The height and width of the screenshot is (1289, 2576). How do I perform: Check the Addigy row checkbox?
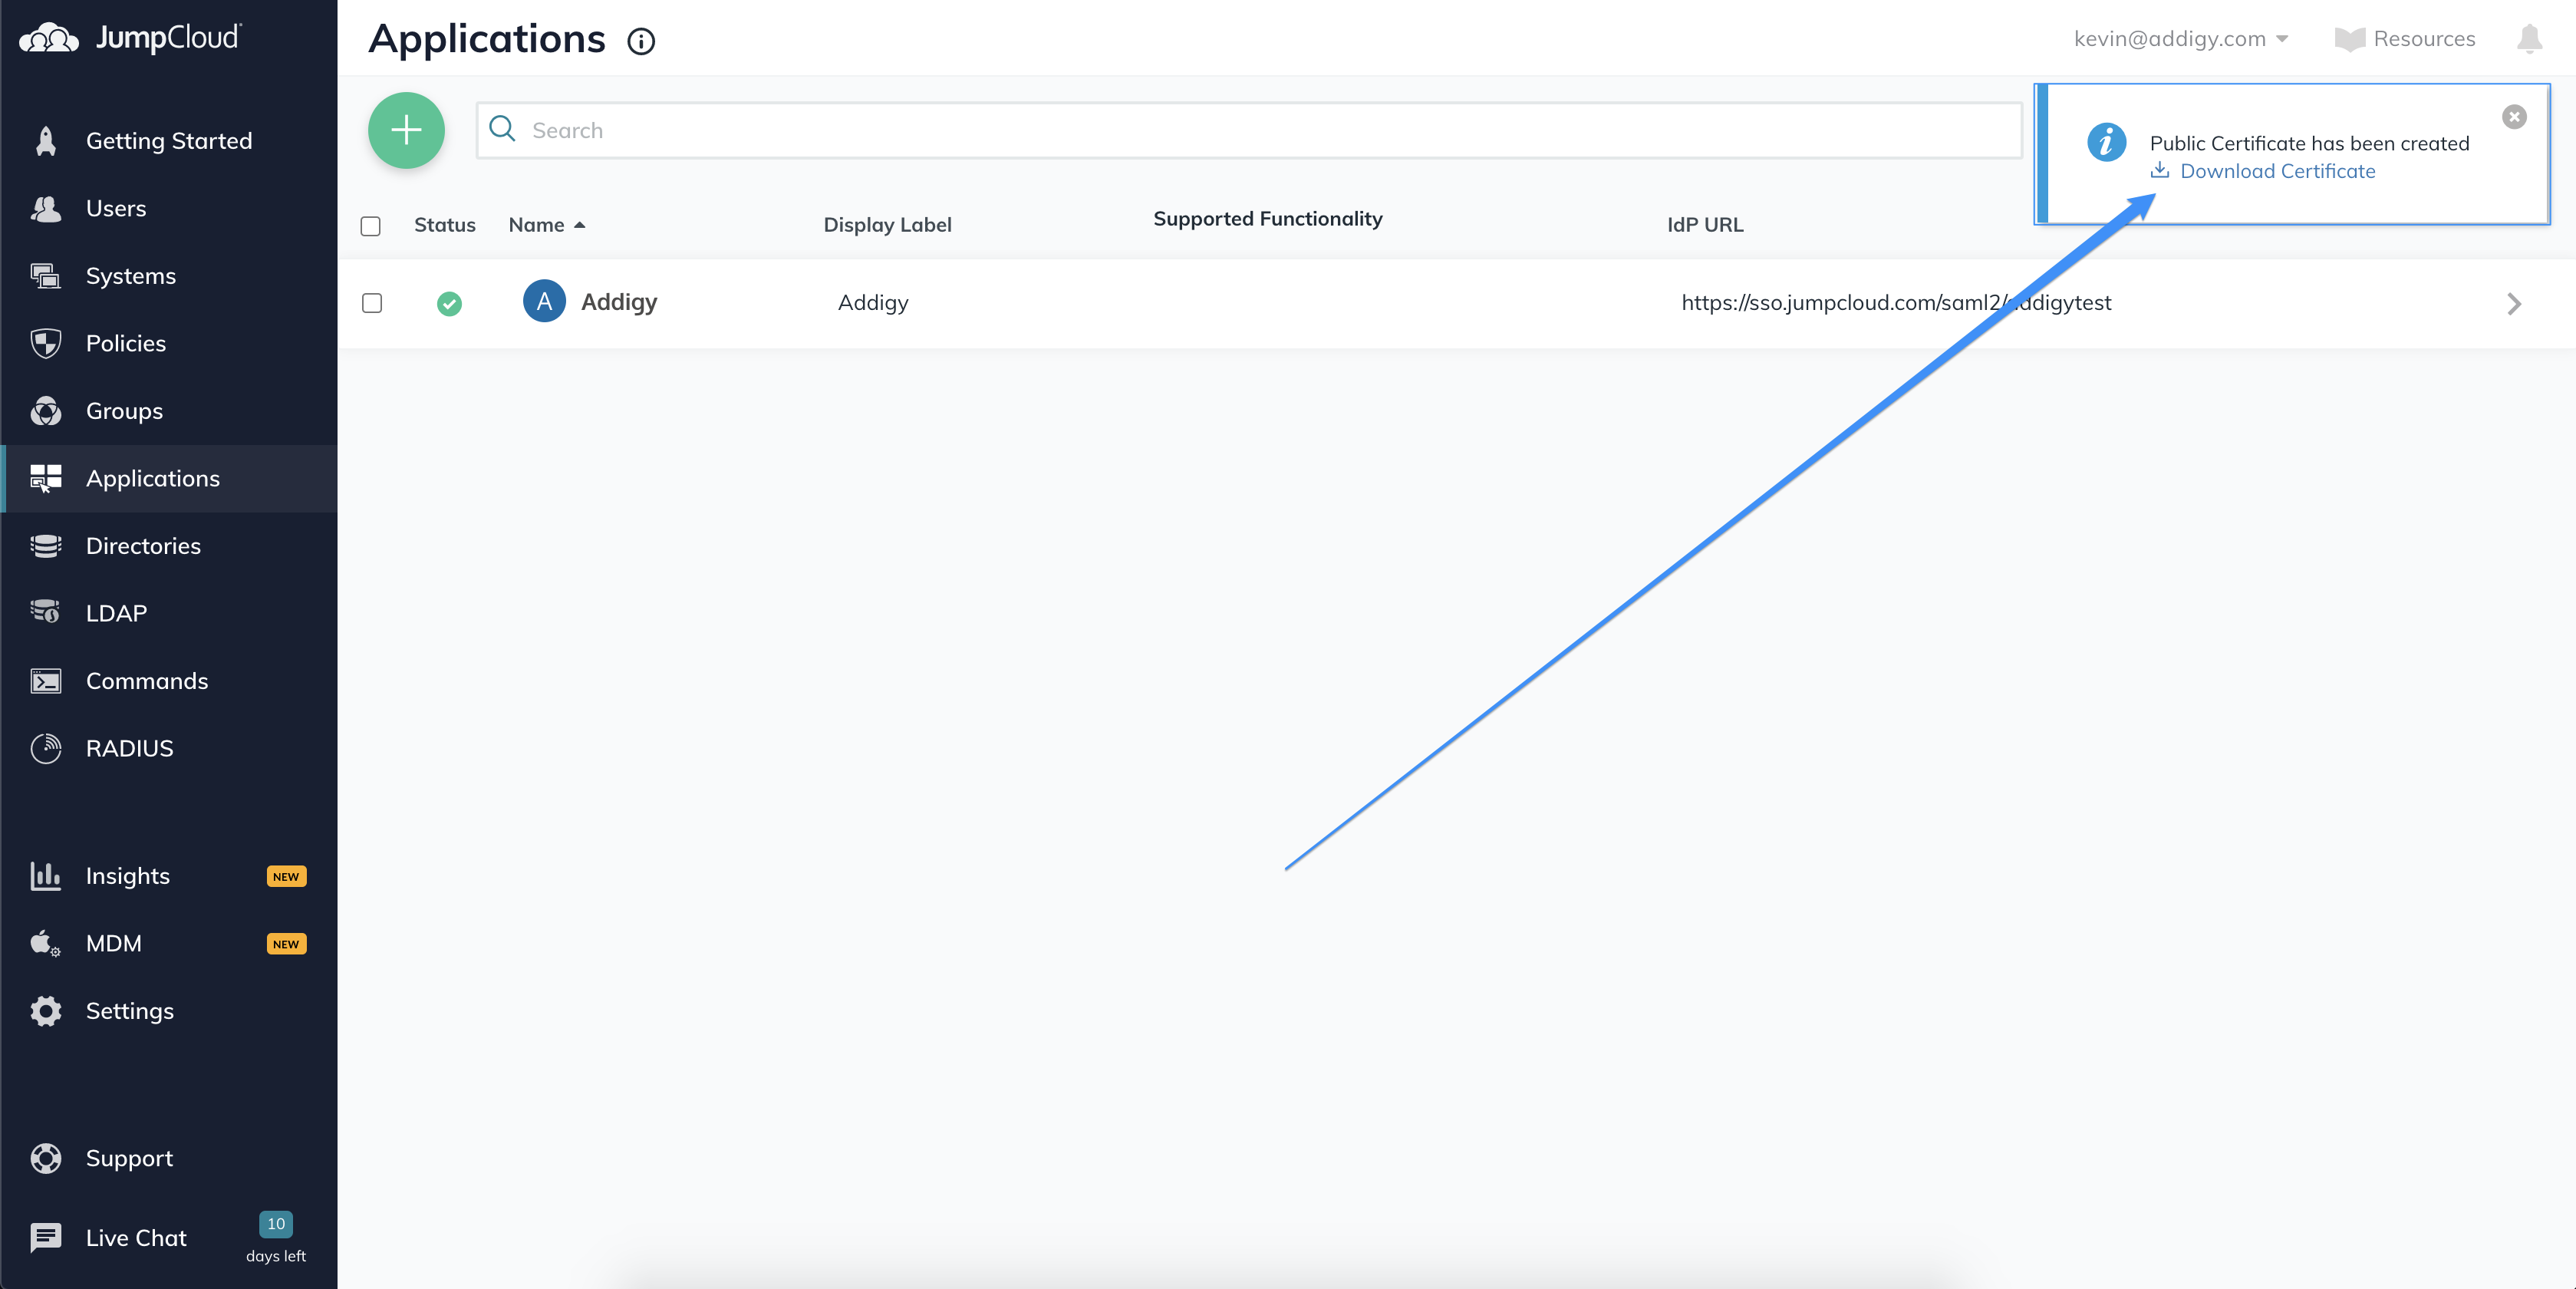point(372,303)
